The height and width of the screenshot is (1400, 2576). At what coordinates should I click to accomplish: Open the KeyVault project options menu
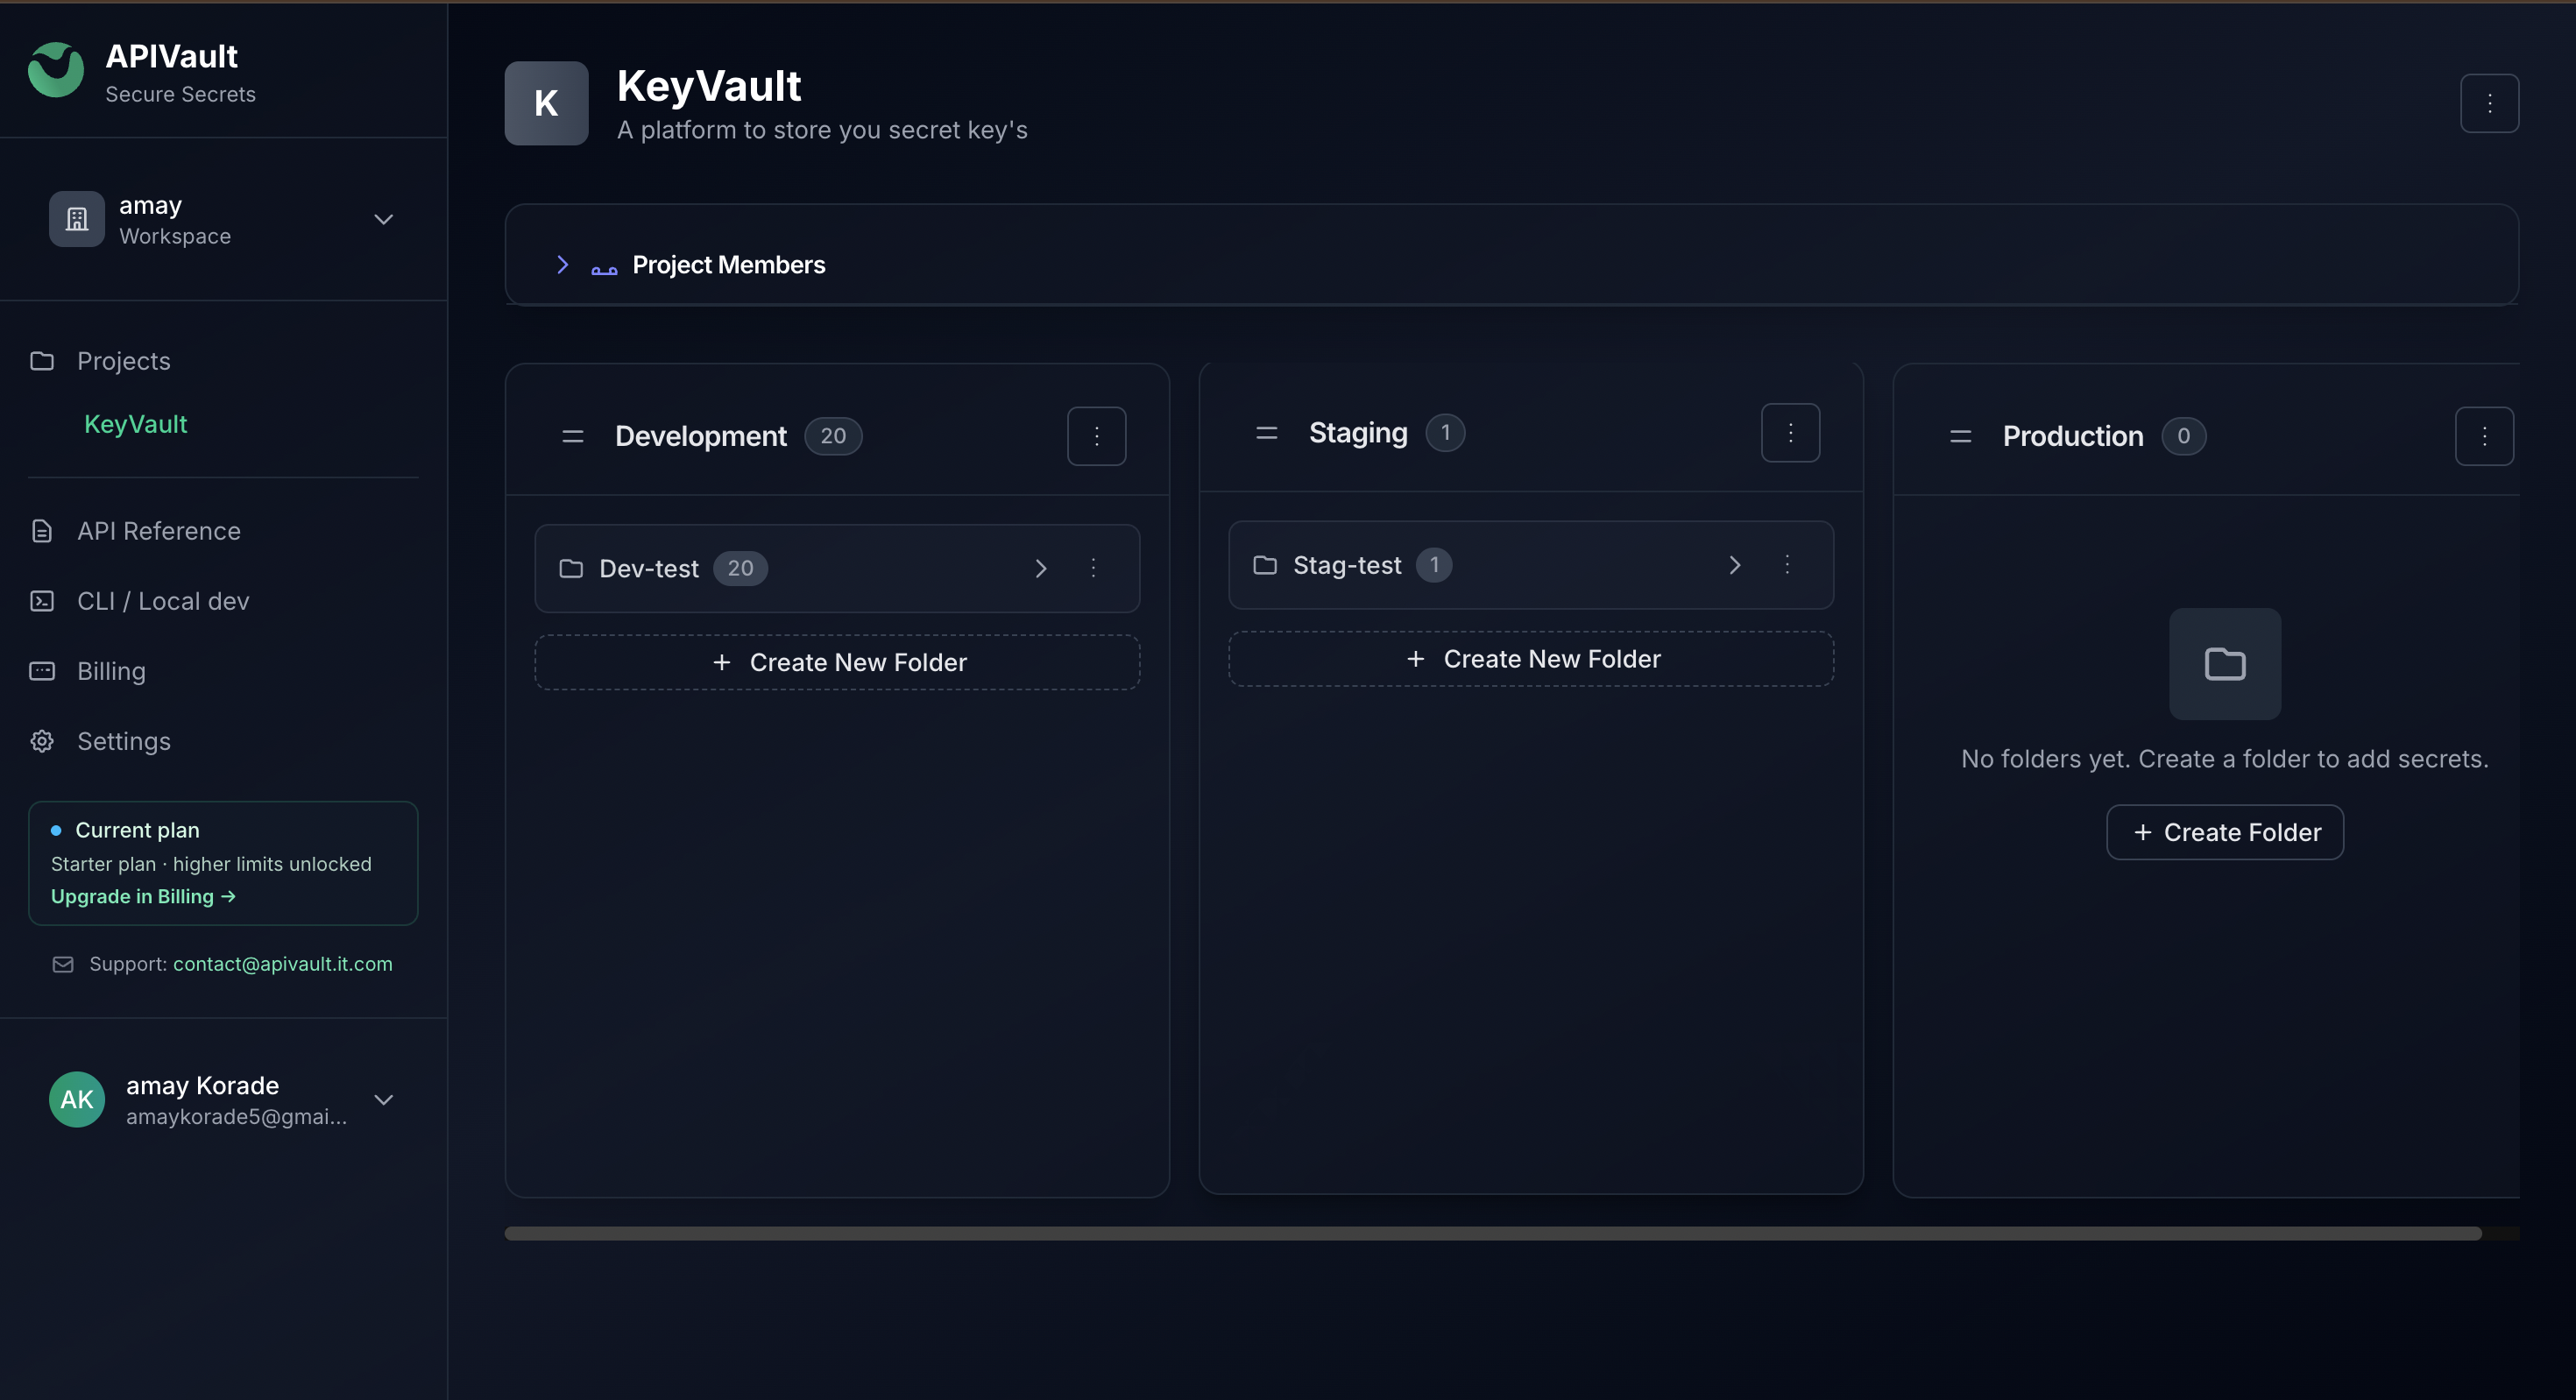tap(2488, 103)
